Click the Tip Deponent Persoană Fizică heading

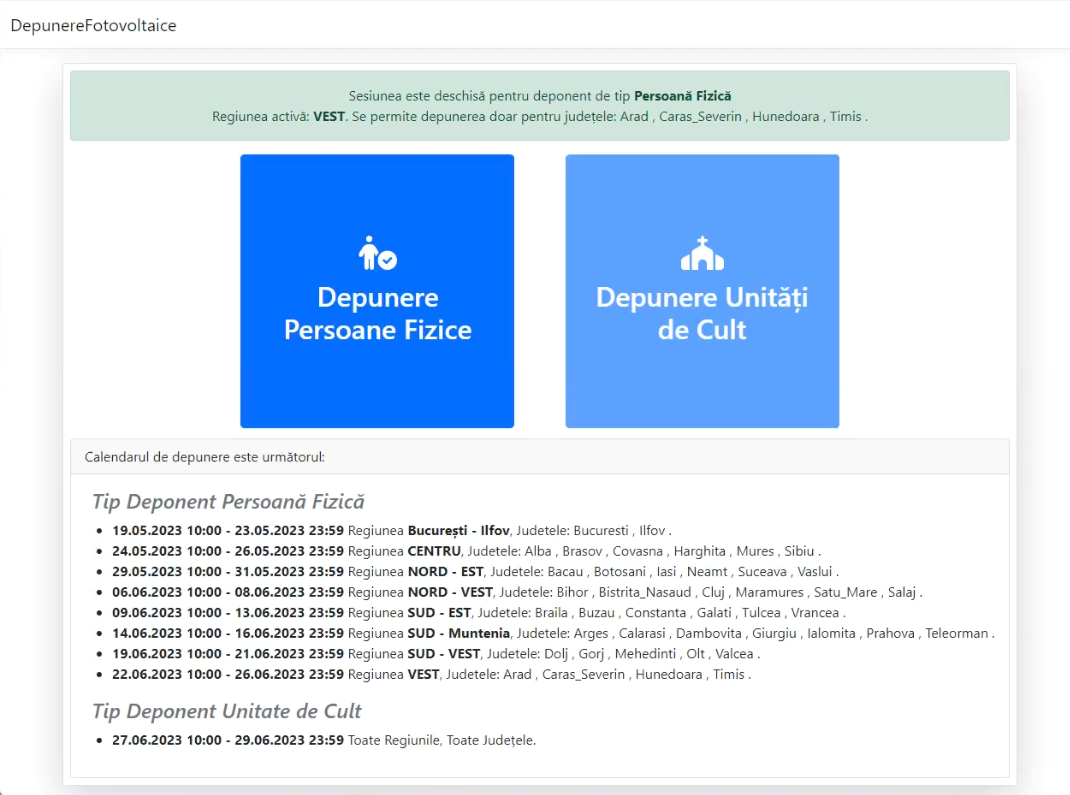[x=228, y=501]
